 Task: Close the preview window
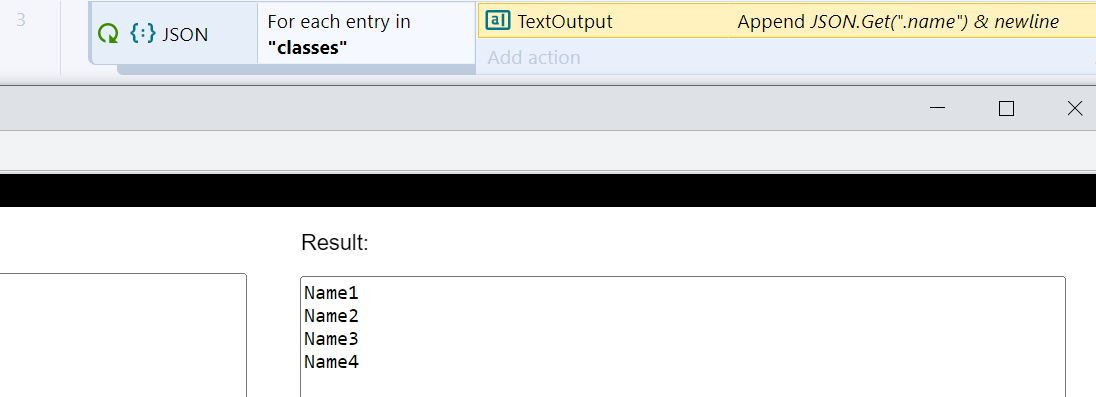(x=1074, y=108)
